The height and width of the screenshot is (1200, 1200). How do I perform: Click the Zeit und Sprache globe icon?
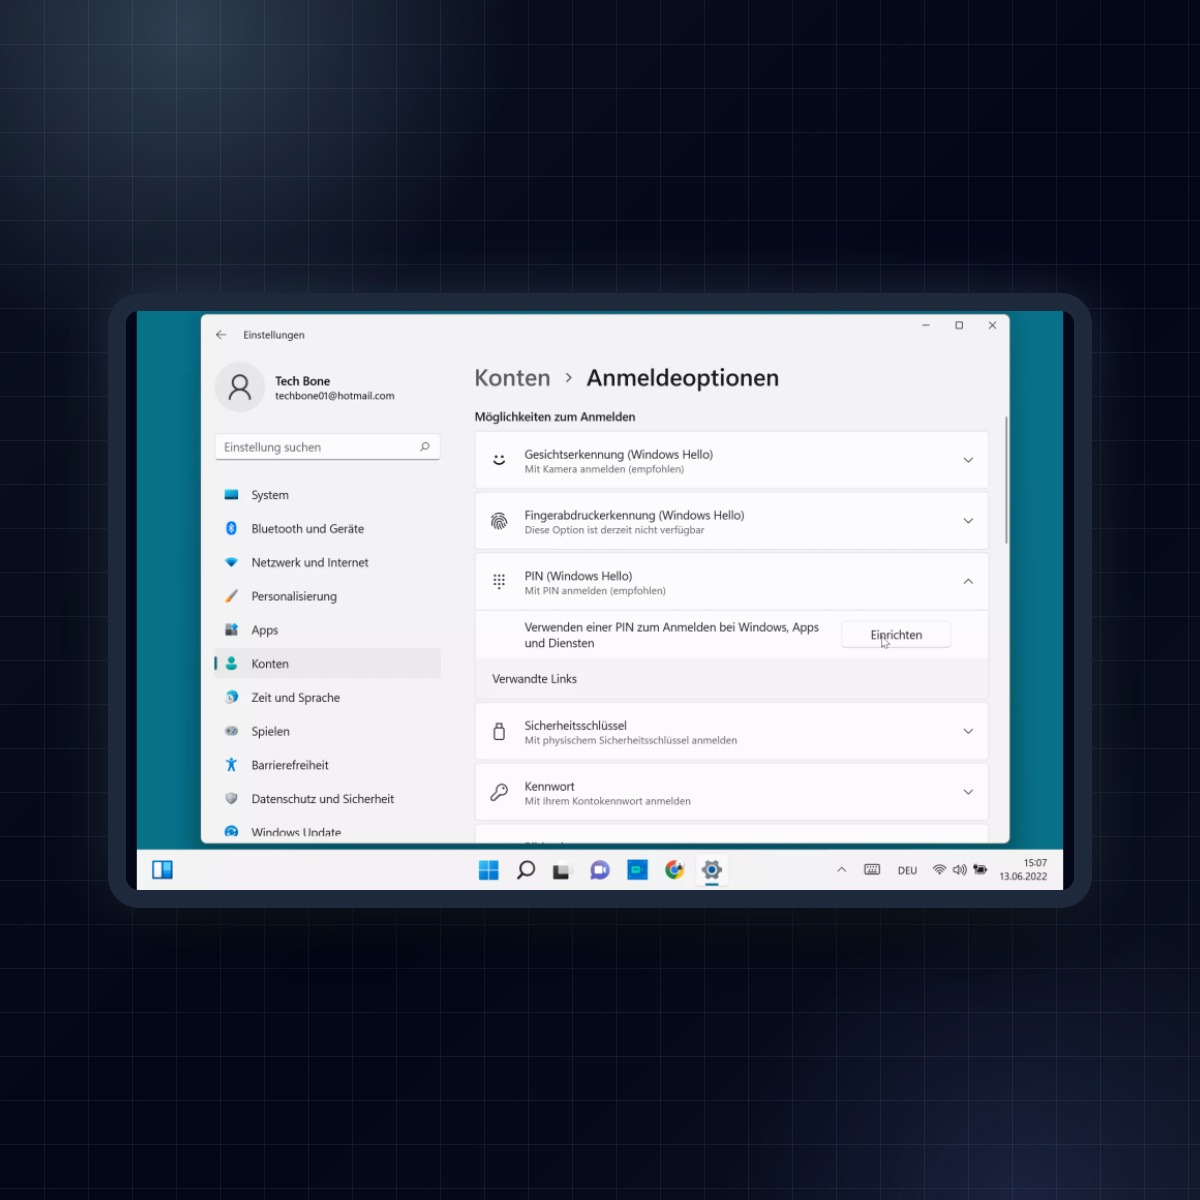[231, 697]
